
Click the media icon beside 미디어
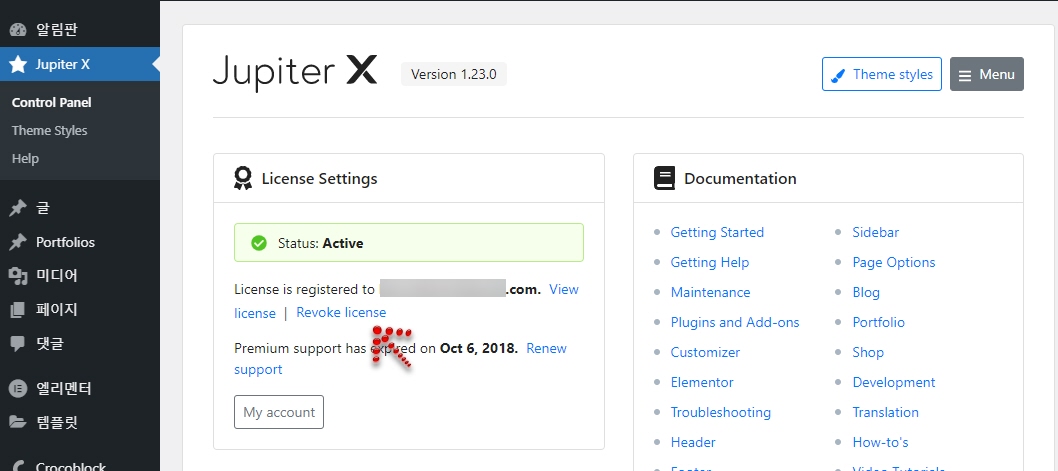pos(18,275)
